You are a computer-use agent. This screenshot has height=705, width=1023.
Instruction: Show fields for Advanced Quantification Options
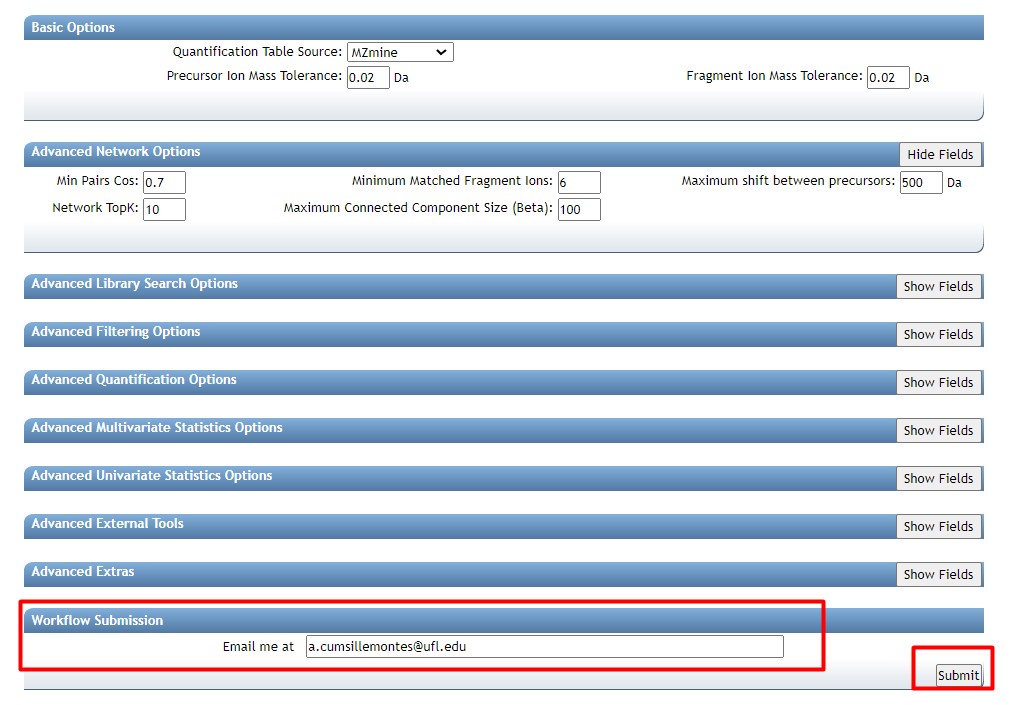[x=938, y=382]
